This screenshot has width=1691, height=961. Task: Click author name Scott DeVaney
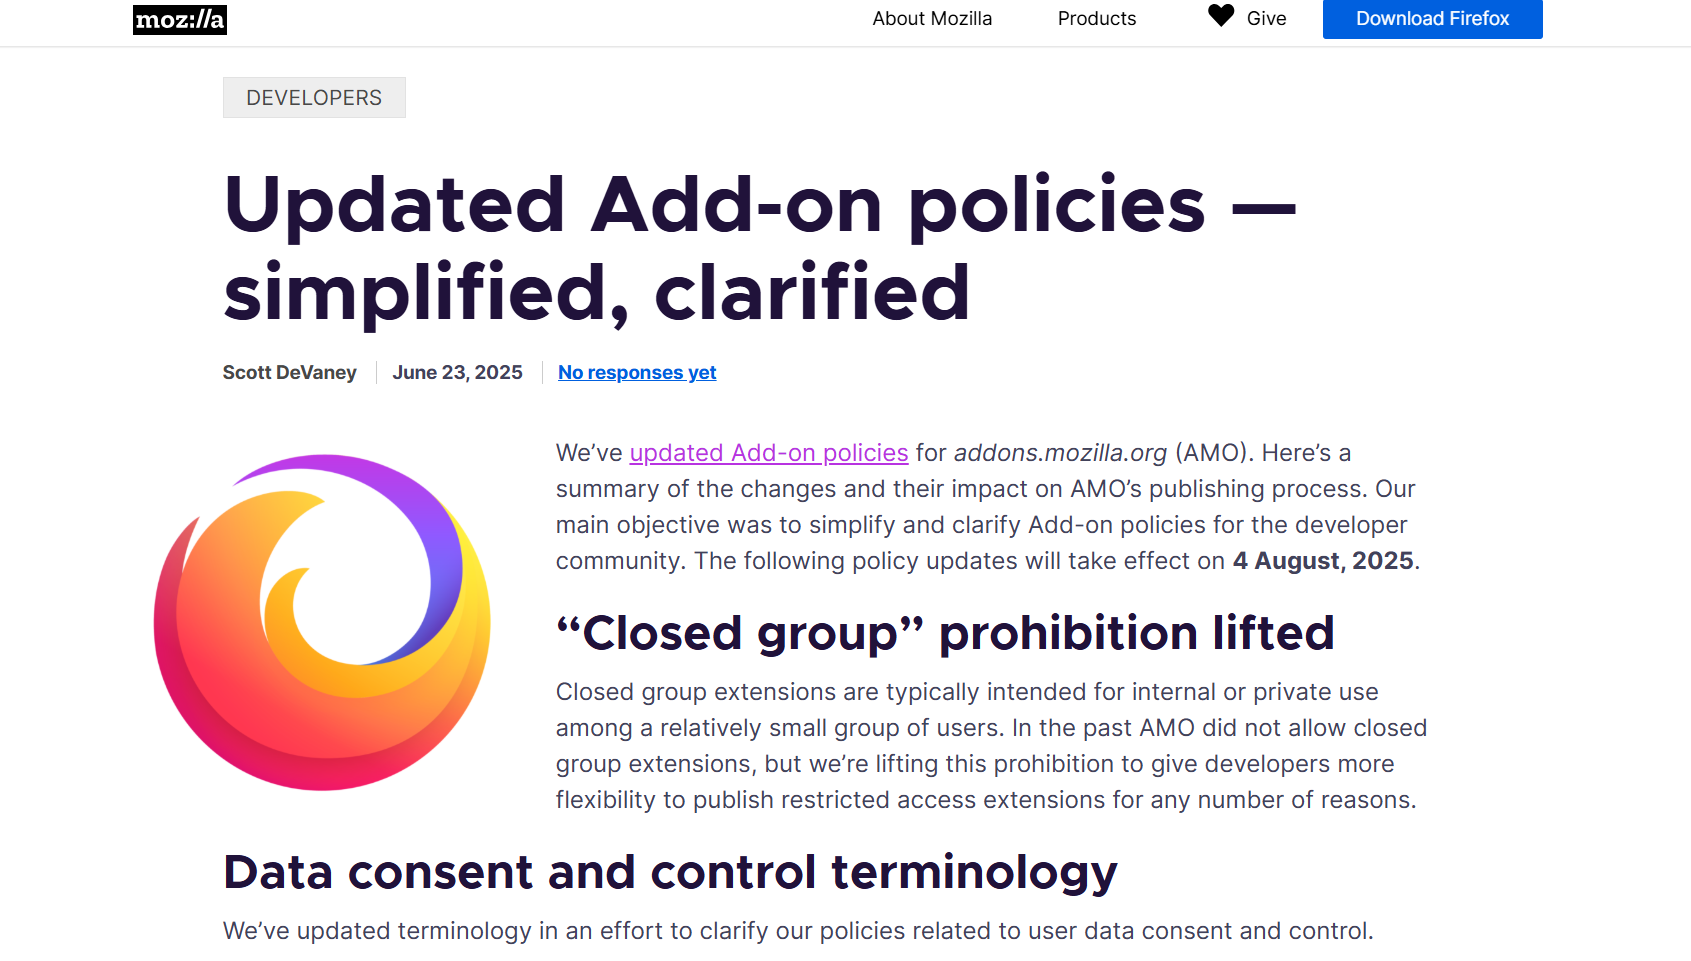click(x=289, y=373)
